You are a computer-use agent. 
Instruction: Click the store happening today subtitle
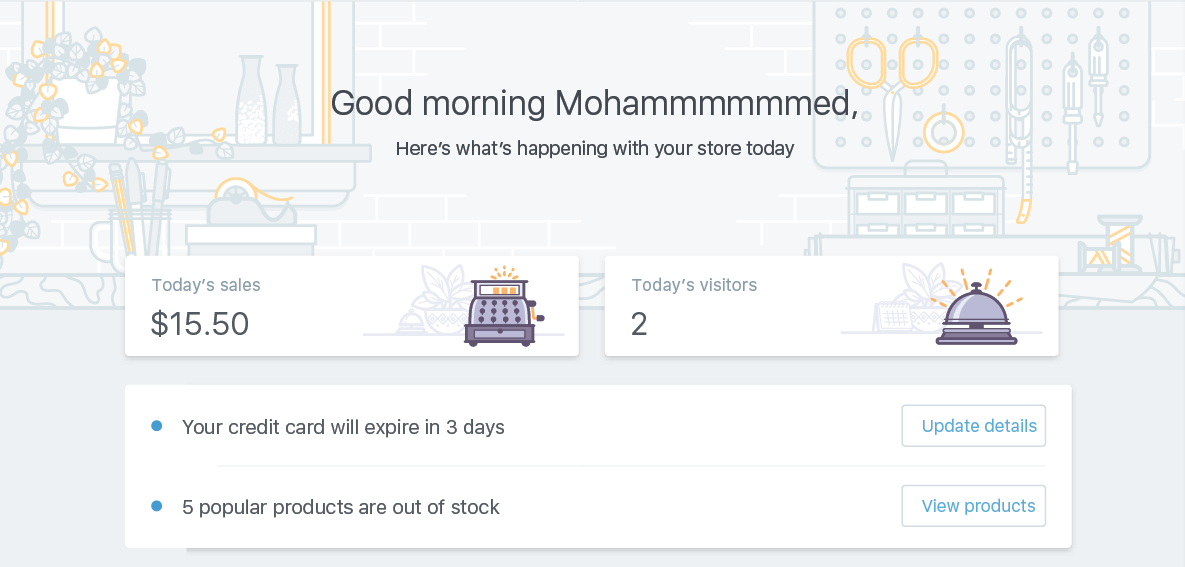click(594, 149)
